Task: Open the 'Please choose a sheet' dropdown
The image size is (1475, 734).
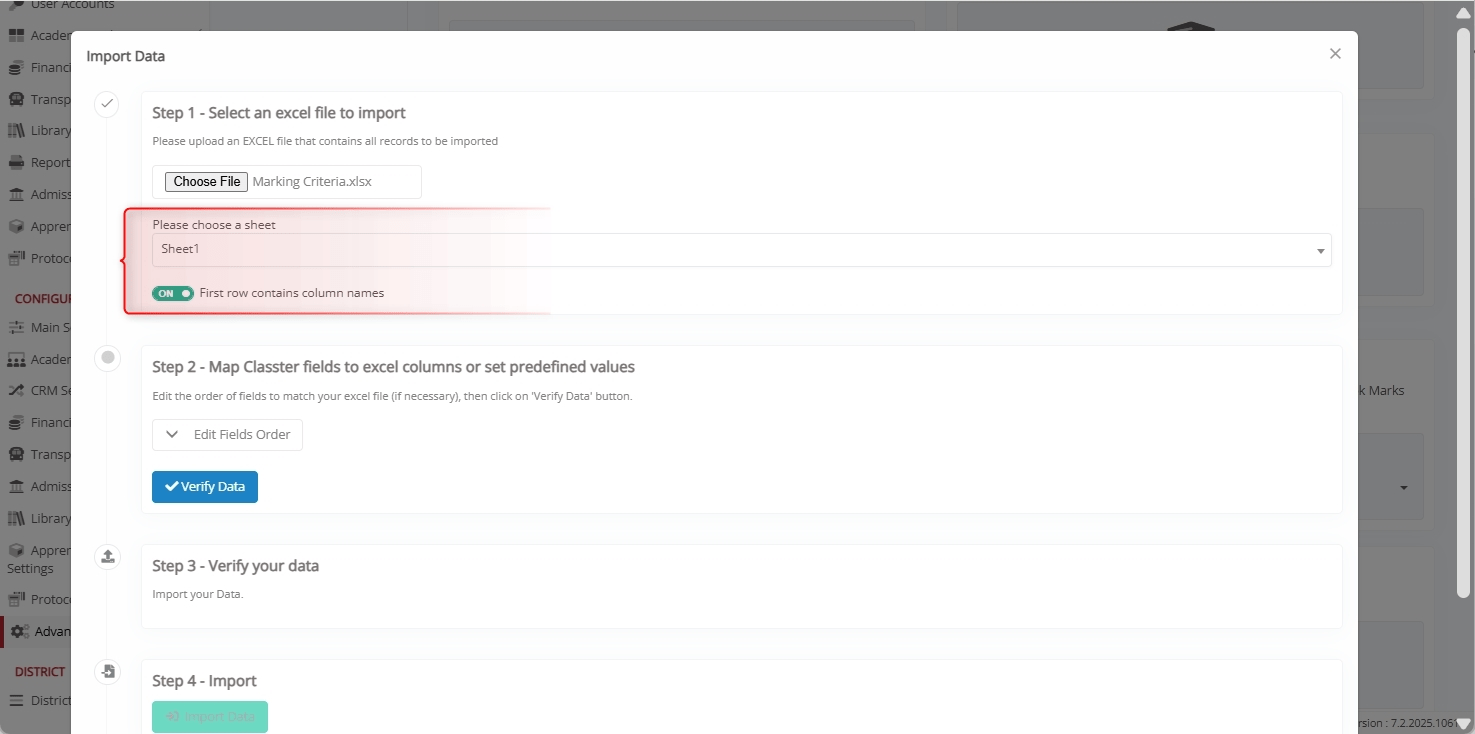Action: click(x=741, y=250)
